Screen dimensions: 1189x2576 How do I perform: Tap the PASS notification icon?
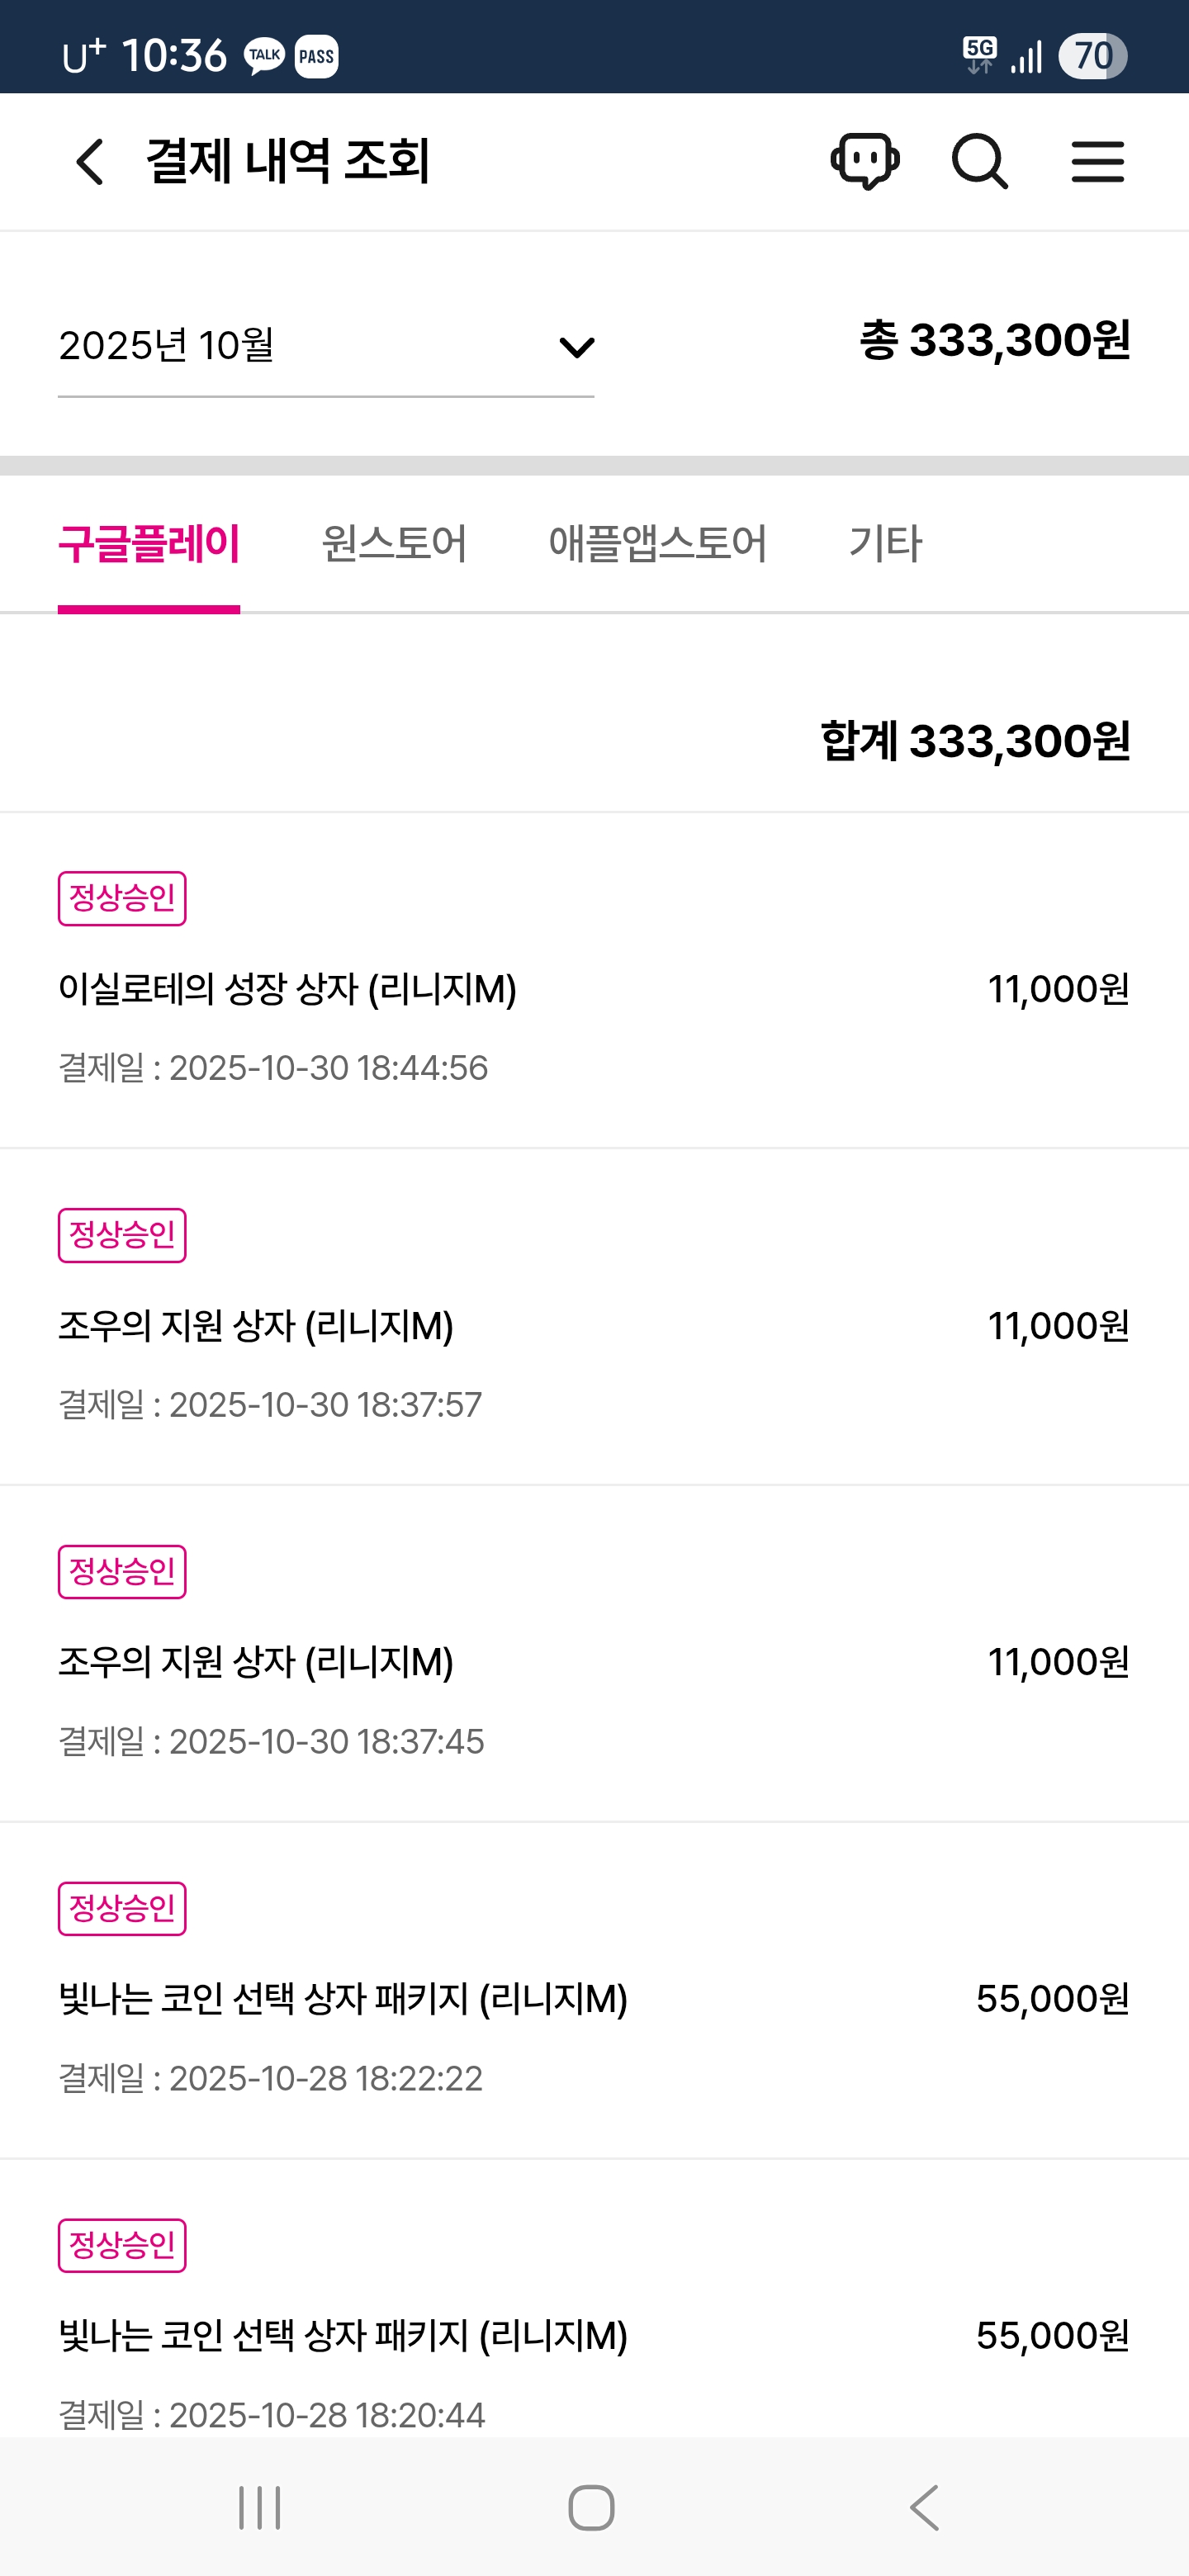(x=316, y=56)
